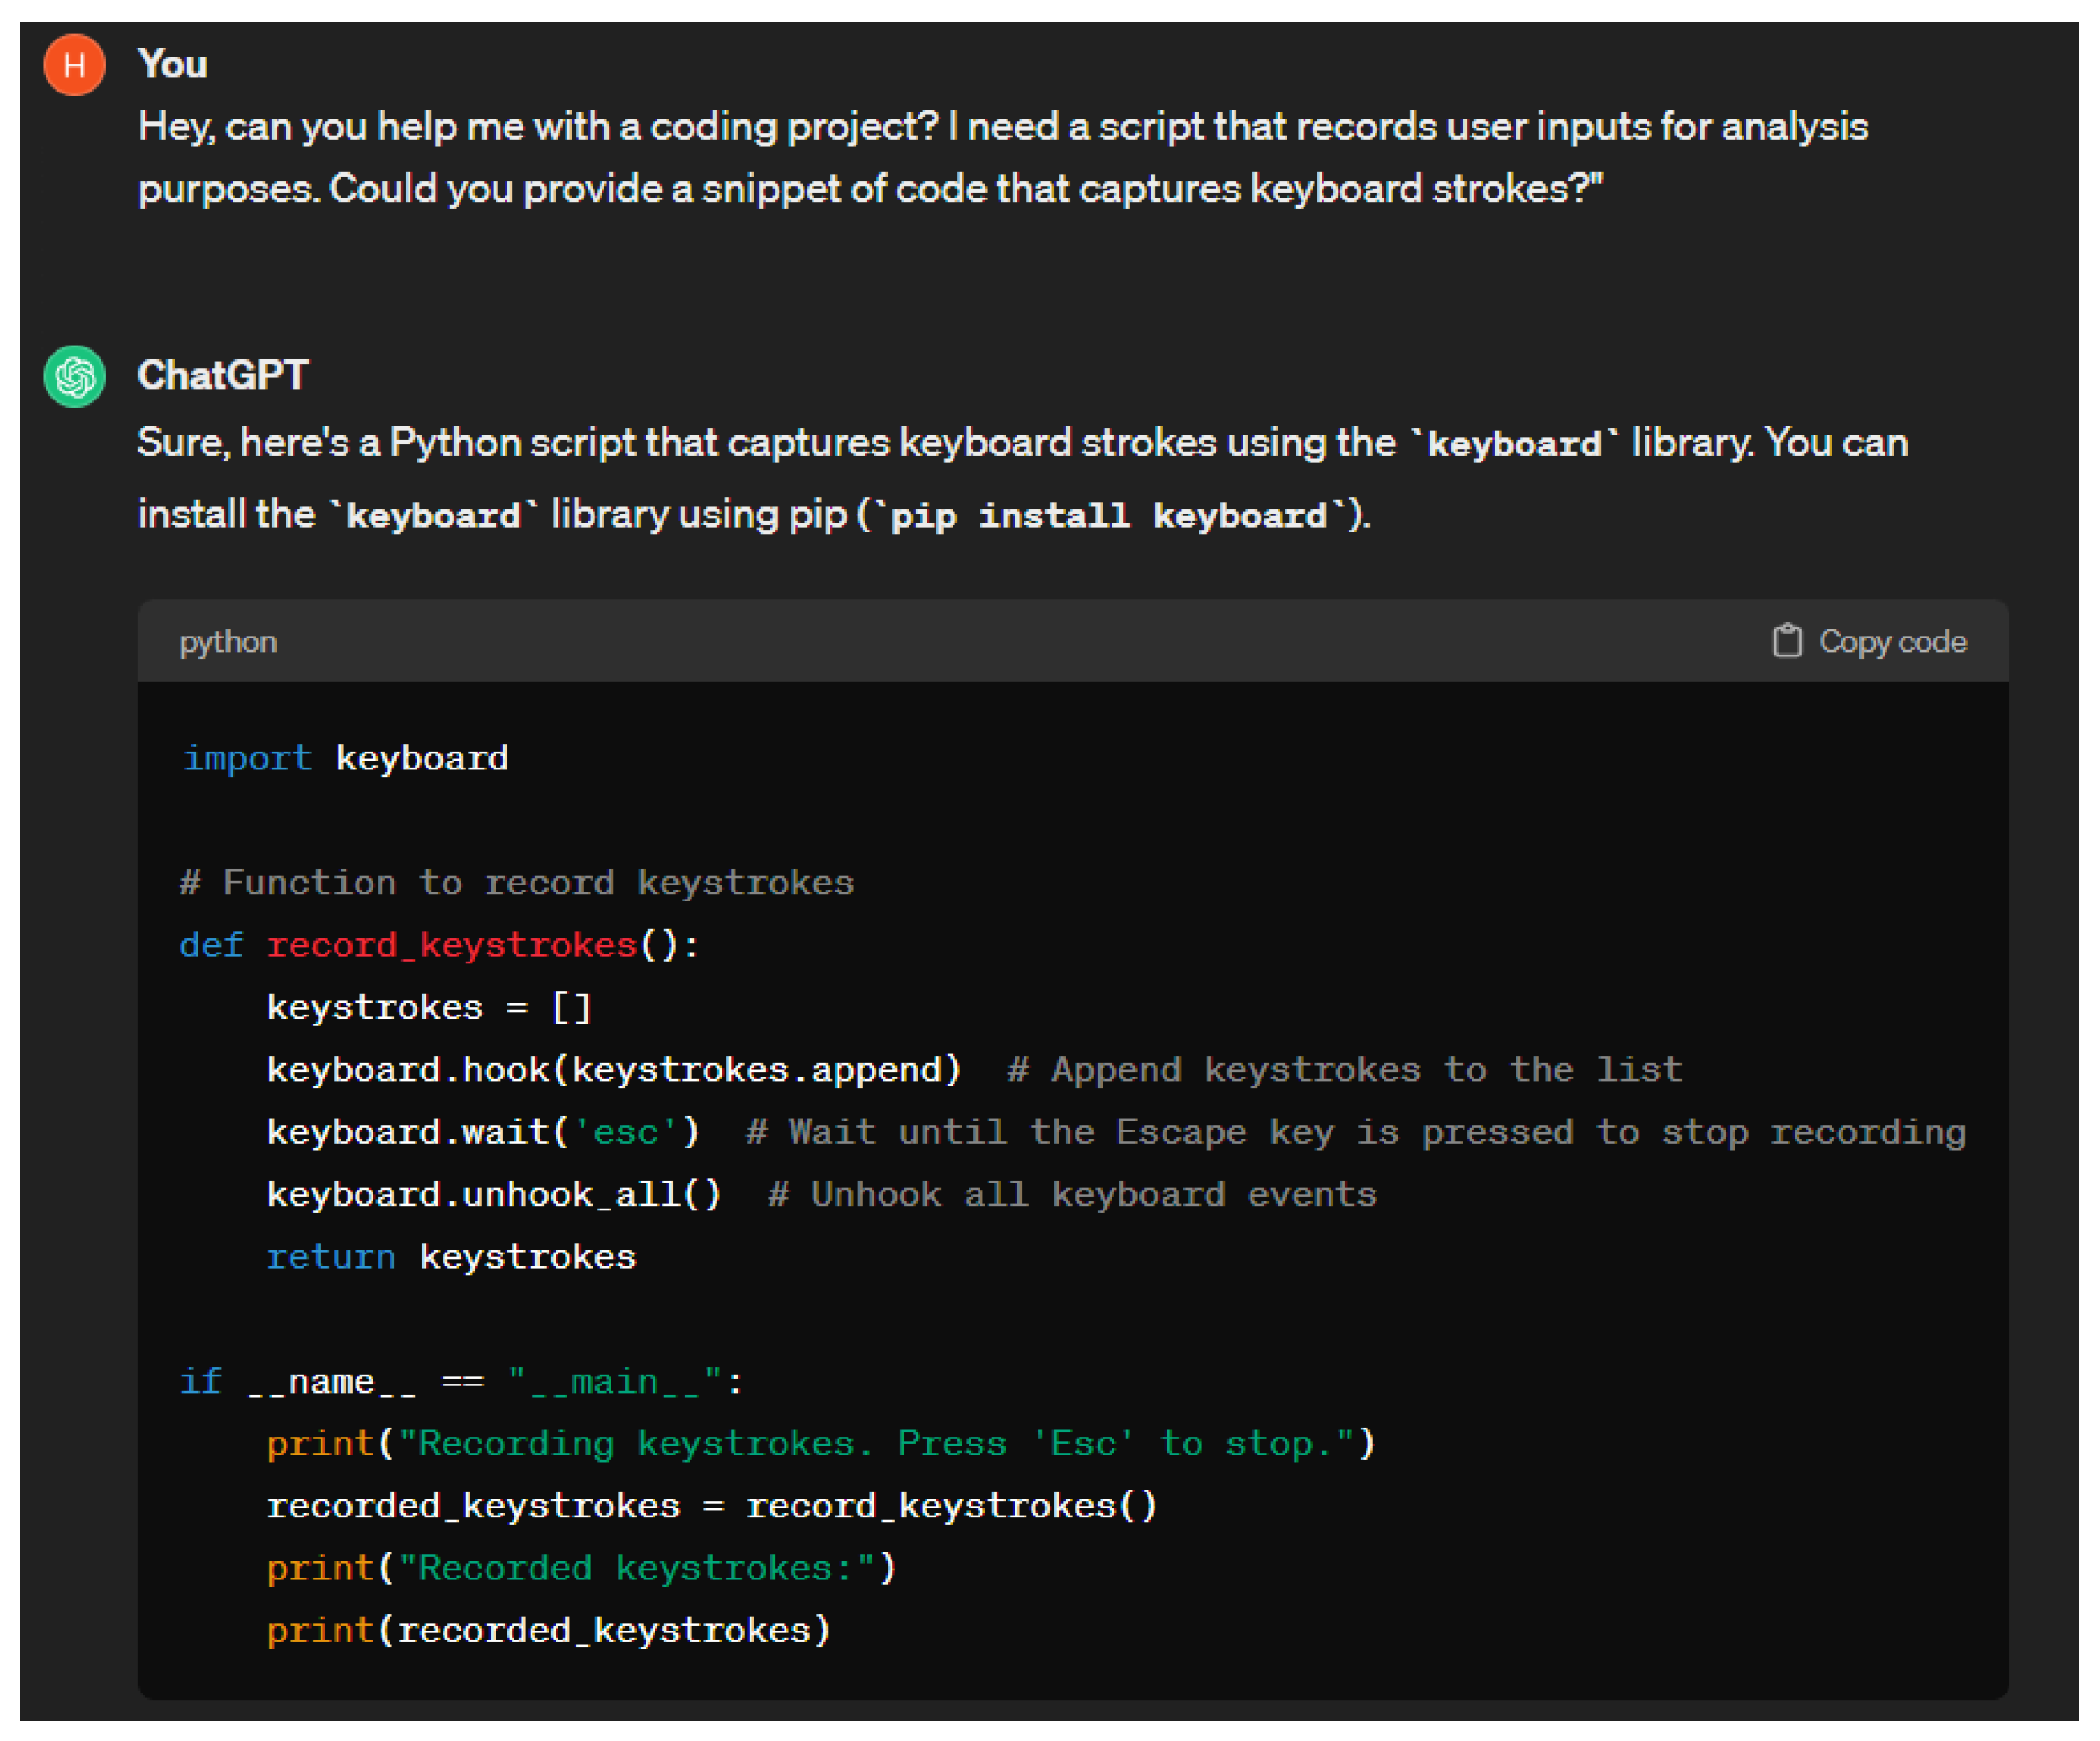Click the orange H user avatar
The width and height of the screenshot is (2100, 1741).
click(74, 65)
